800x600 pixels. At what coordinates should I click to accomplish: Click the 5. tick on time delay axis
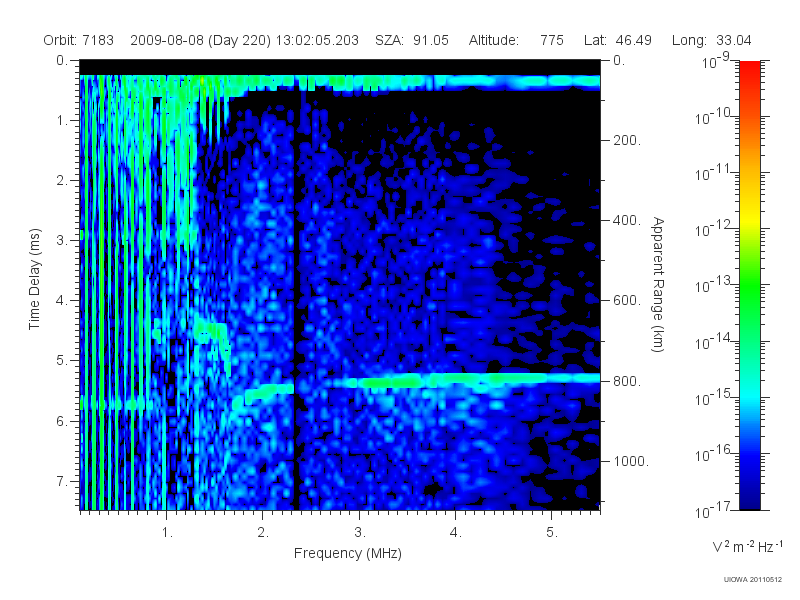(x=62, y=360)
